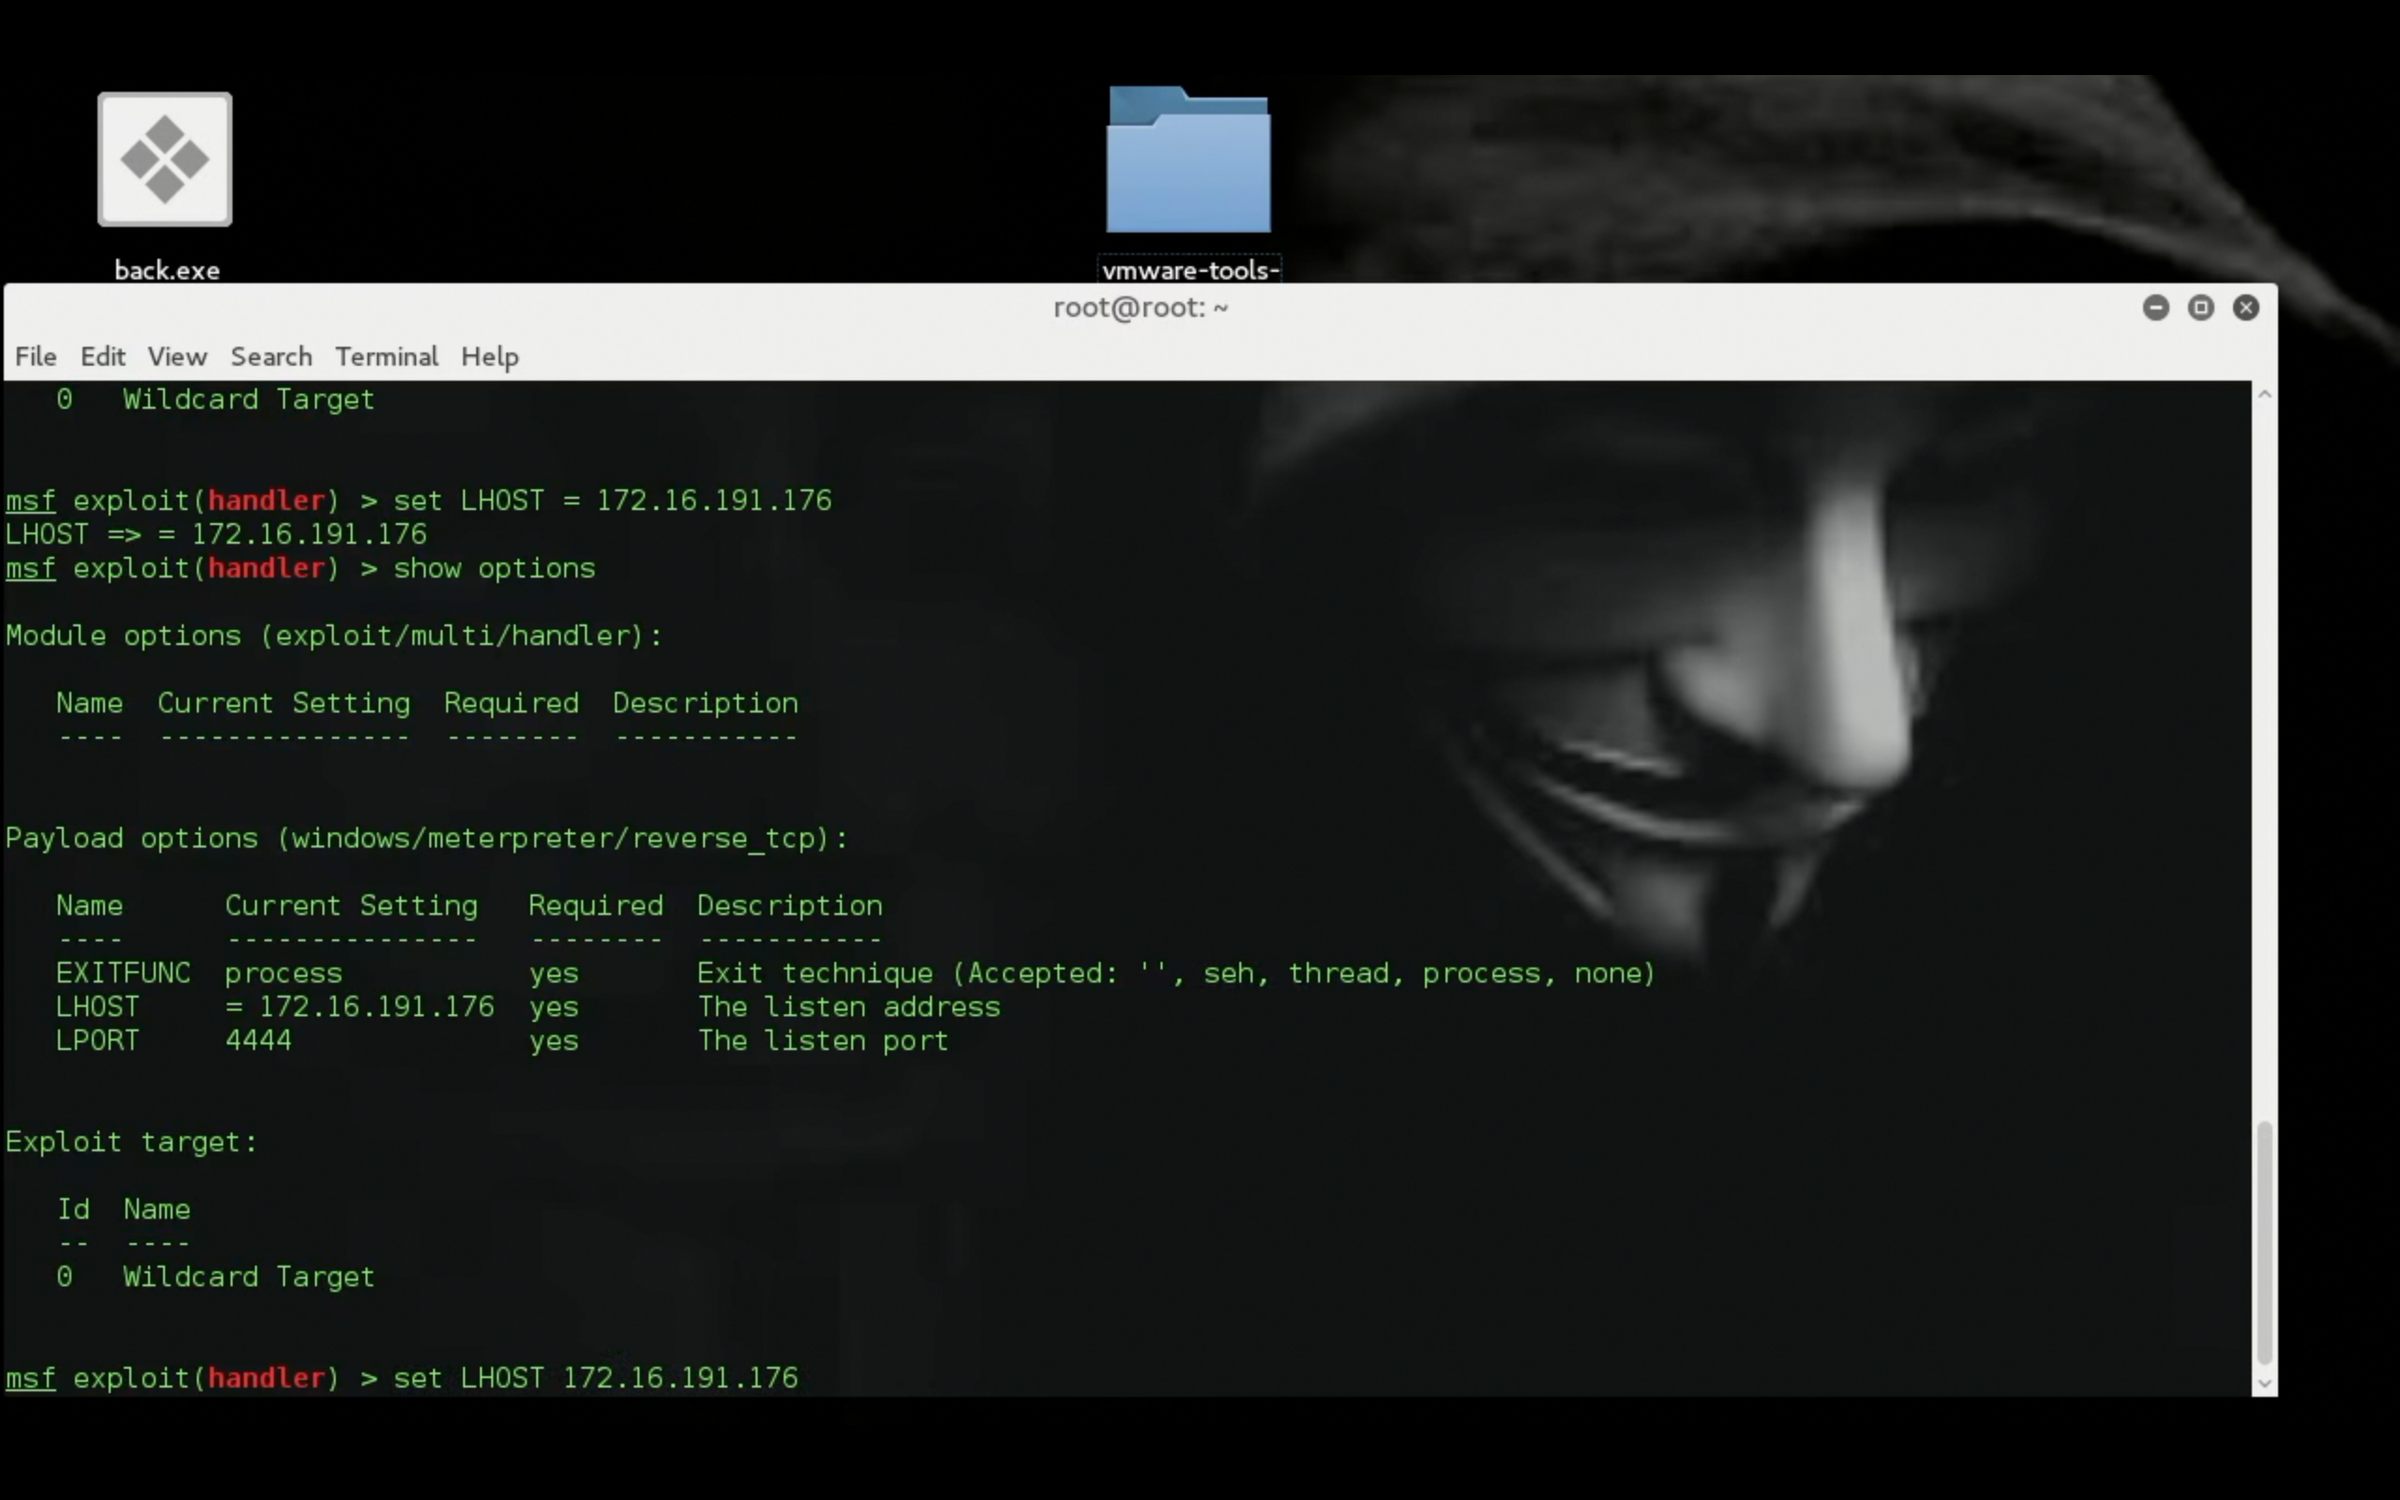Open the Search menu

(270, 357)
